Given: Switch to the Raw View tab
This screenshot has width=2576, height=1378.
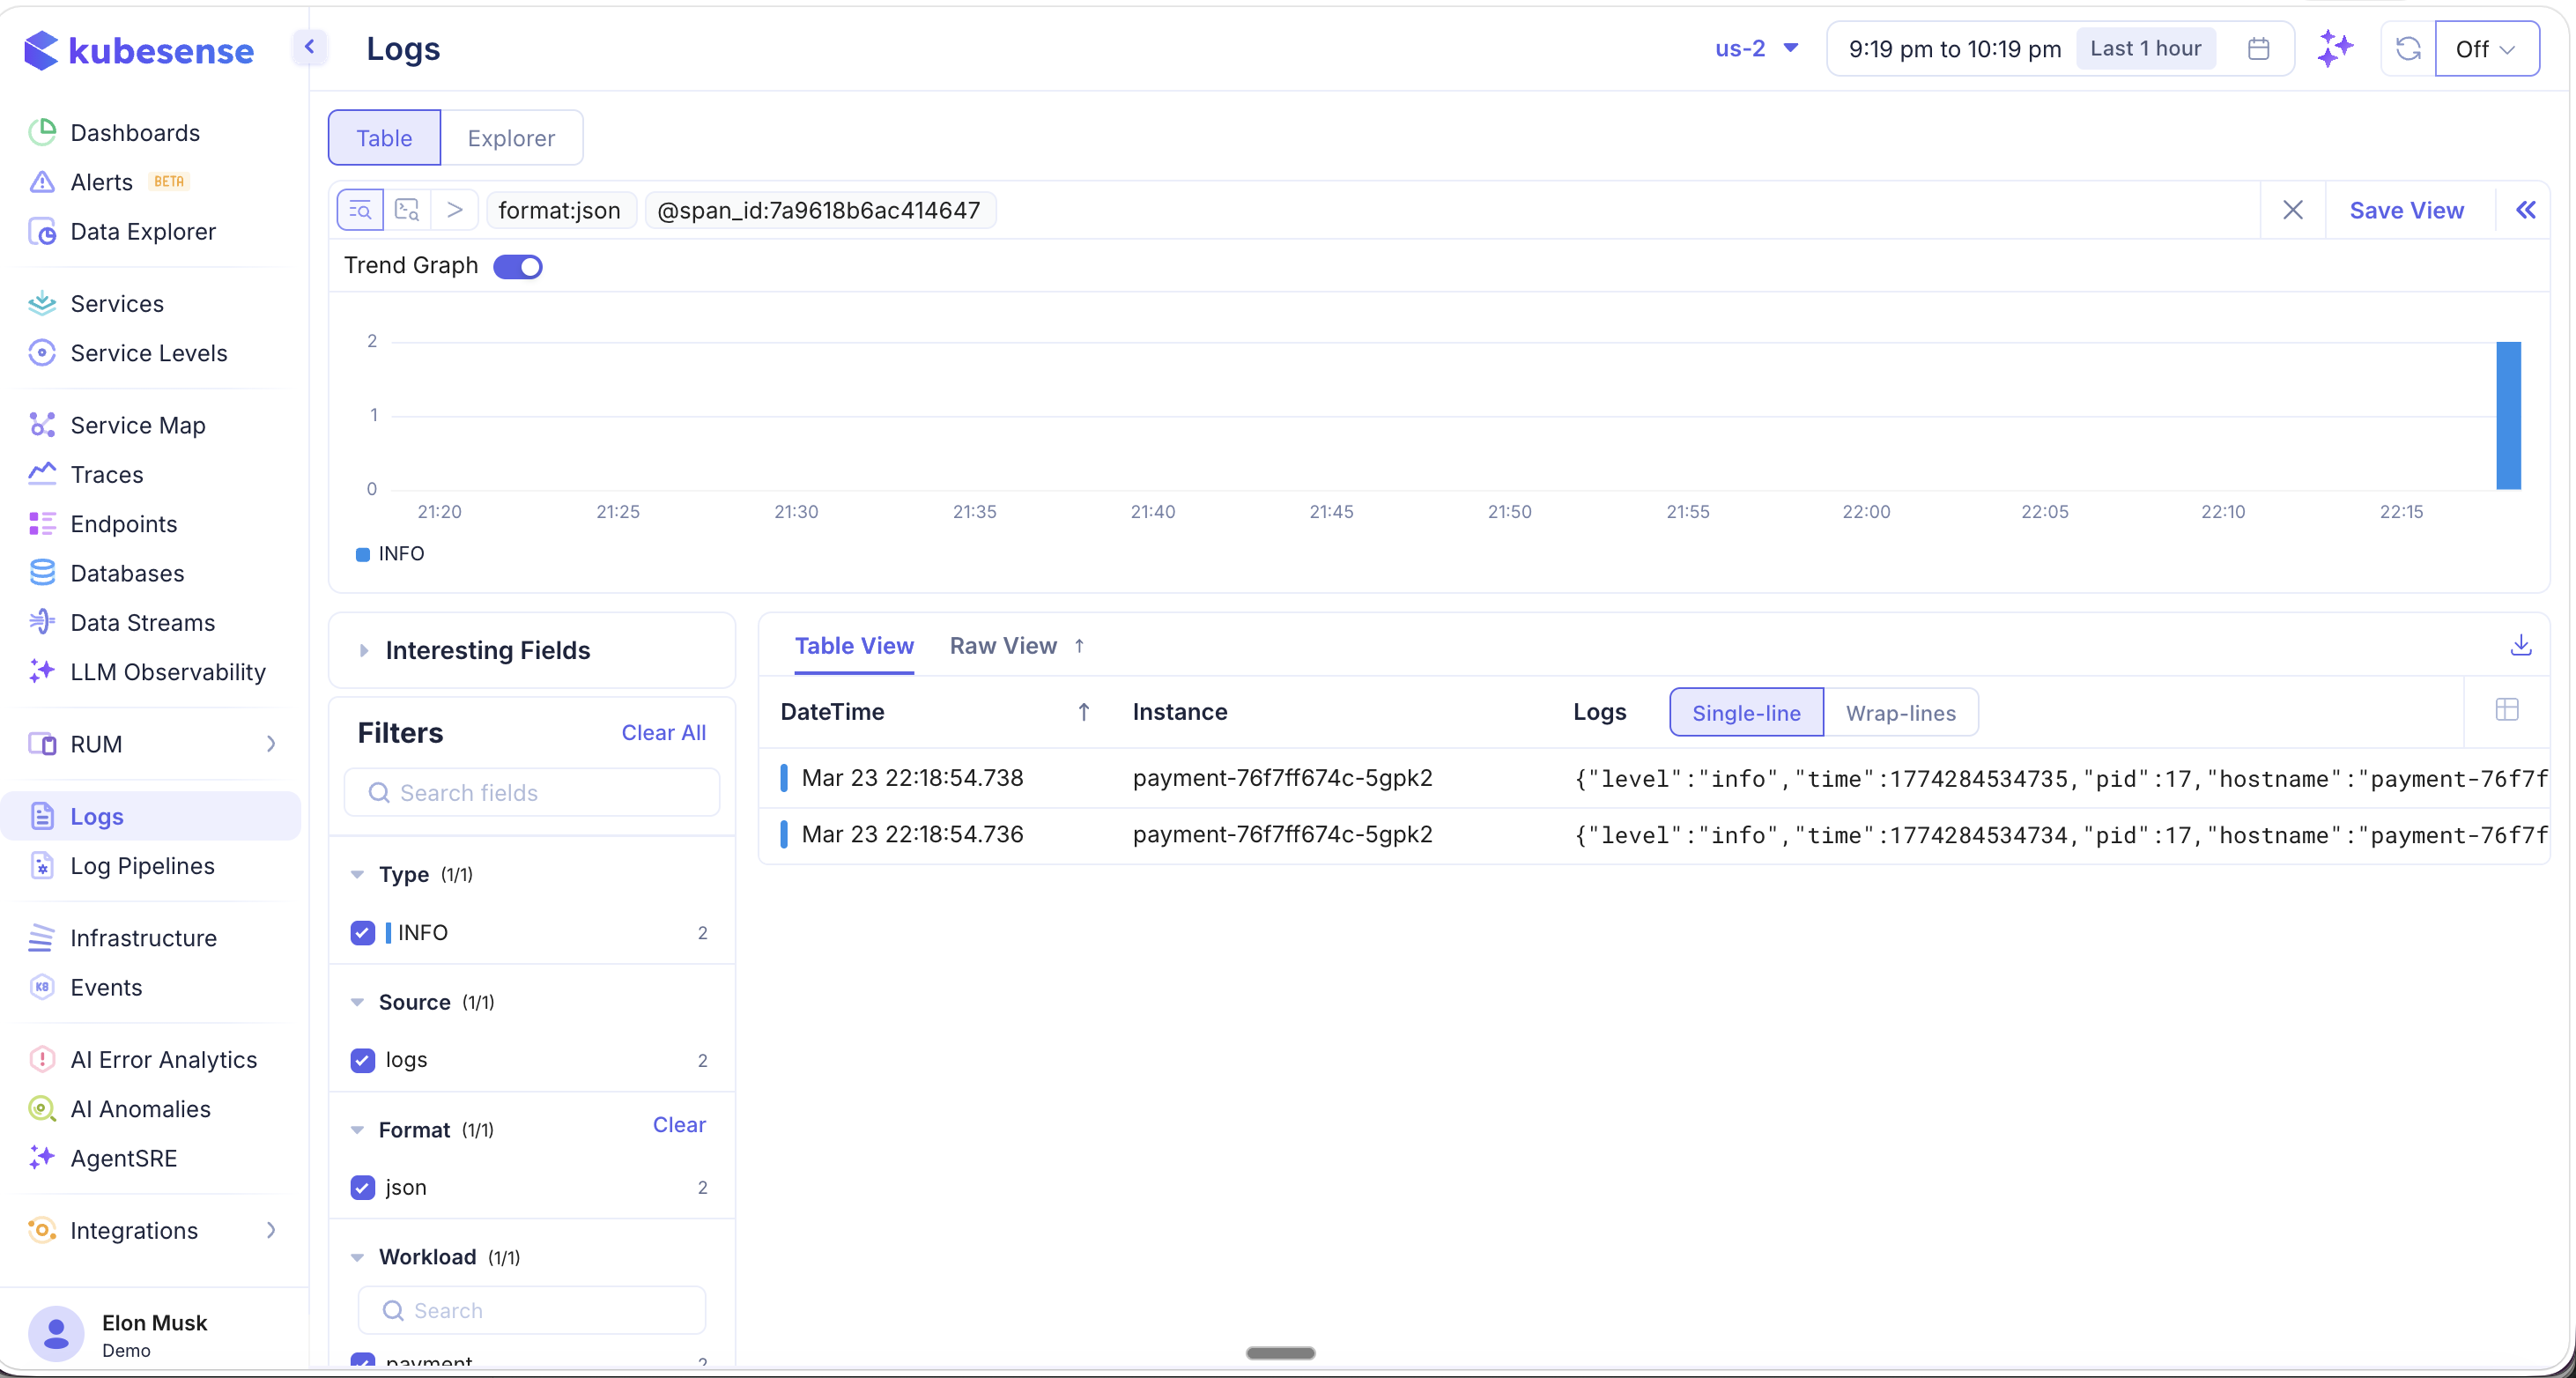Looking at the screenshot, I should click(x=1003, y=646).
